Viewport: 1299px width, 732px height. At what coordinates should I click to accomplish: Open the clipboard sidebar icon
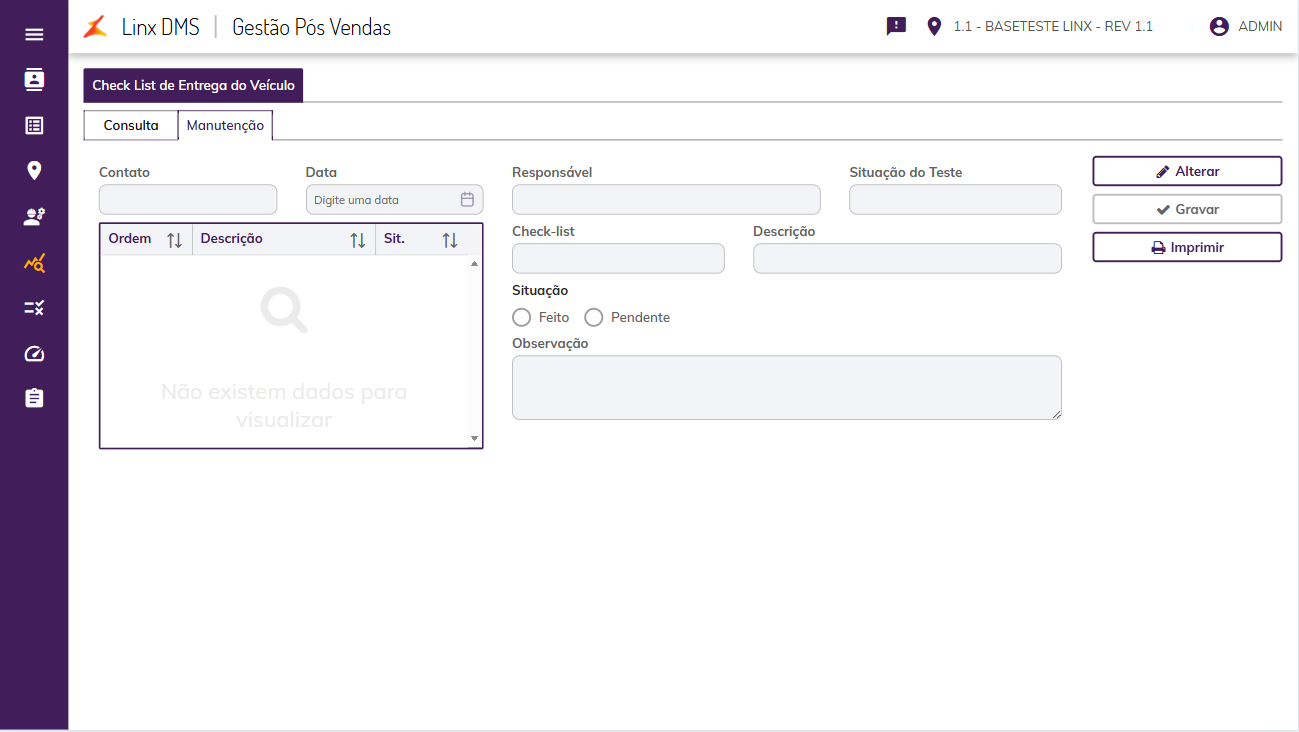34,398
